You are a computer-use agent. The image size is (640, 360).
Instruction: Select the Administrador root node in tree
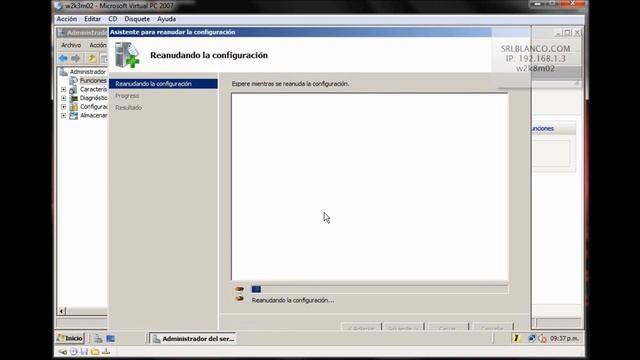pos(87,72)
